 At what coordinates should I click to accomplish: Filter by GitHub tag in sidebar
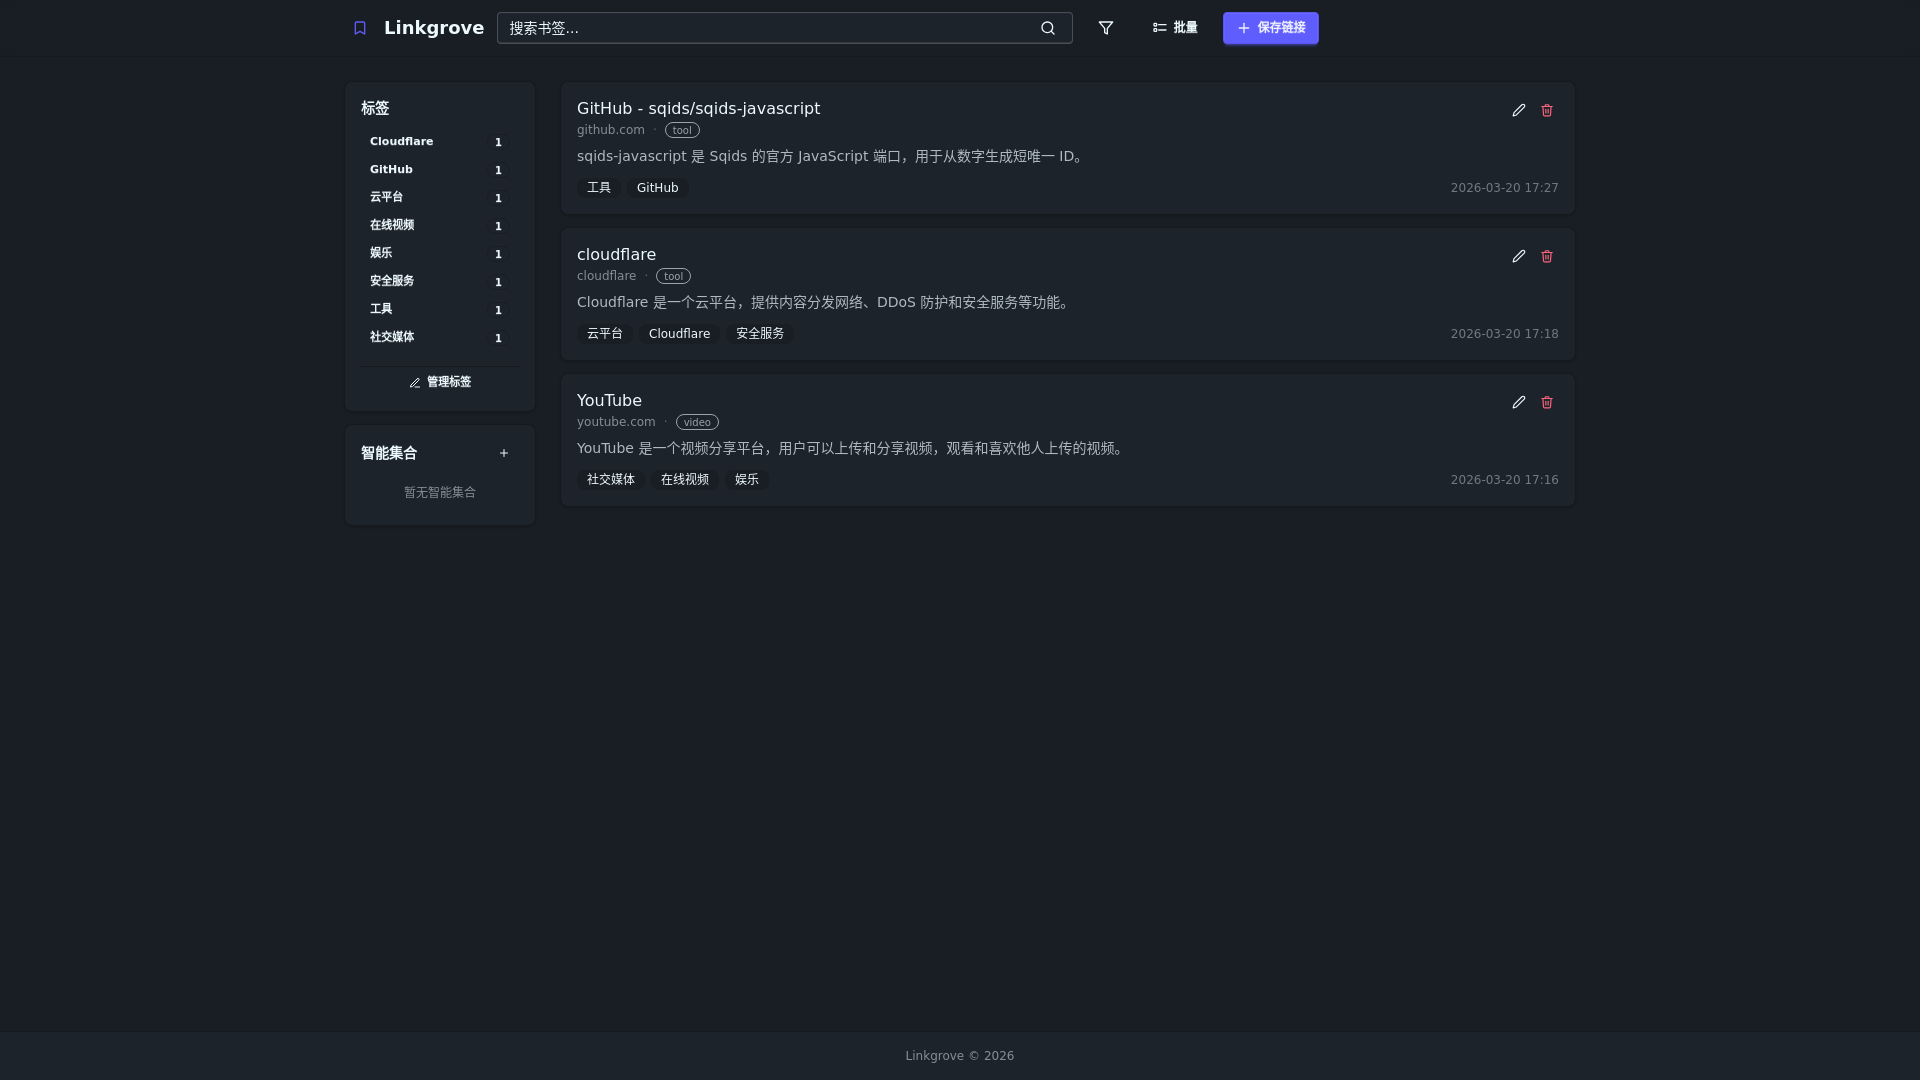(440, 170)
